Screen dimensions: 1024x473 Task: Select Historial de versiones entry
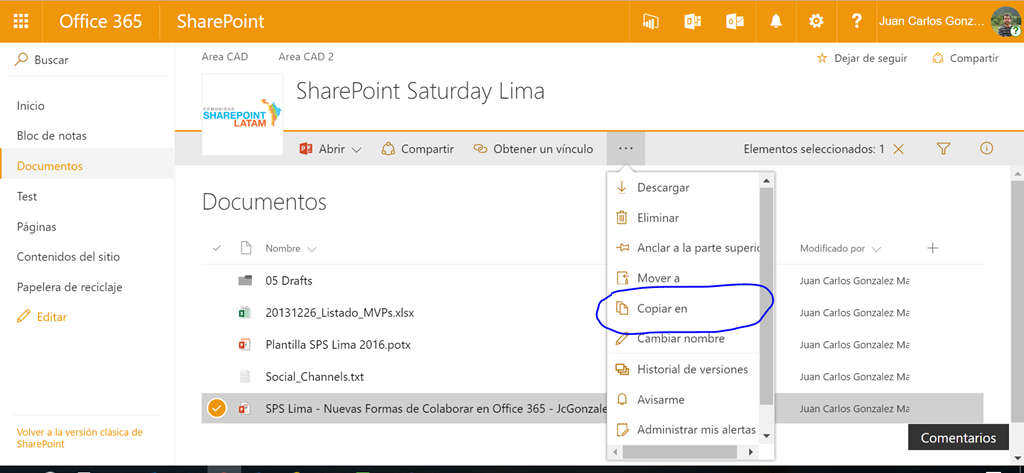click(x=692, y=369)
